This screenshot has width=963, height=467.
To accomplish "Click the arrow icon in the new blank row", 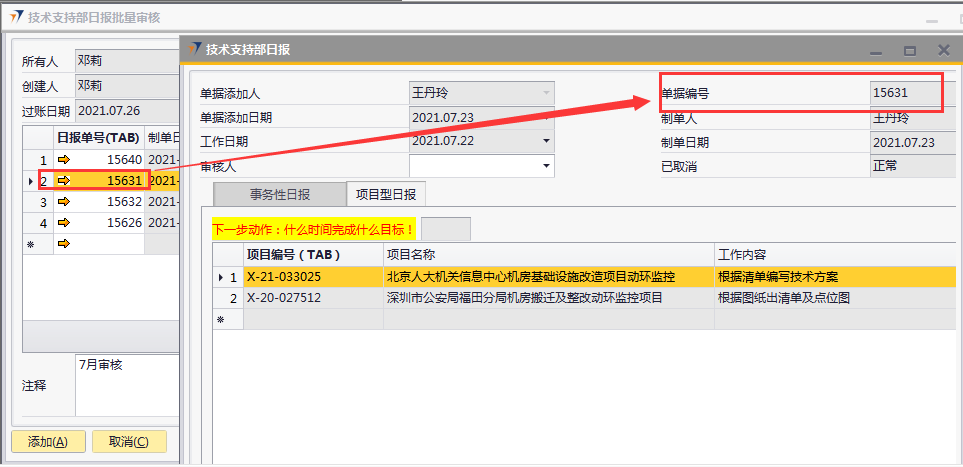I will 64,244.
